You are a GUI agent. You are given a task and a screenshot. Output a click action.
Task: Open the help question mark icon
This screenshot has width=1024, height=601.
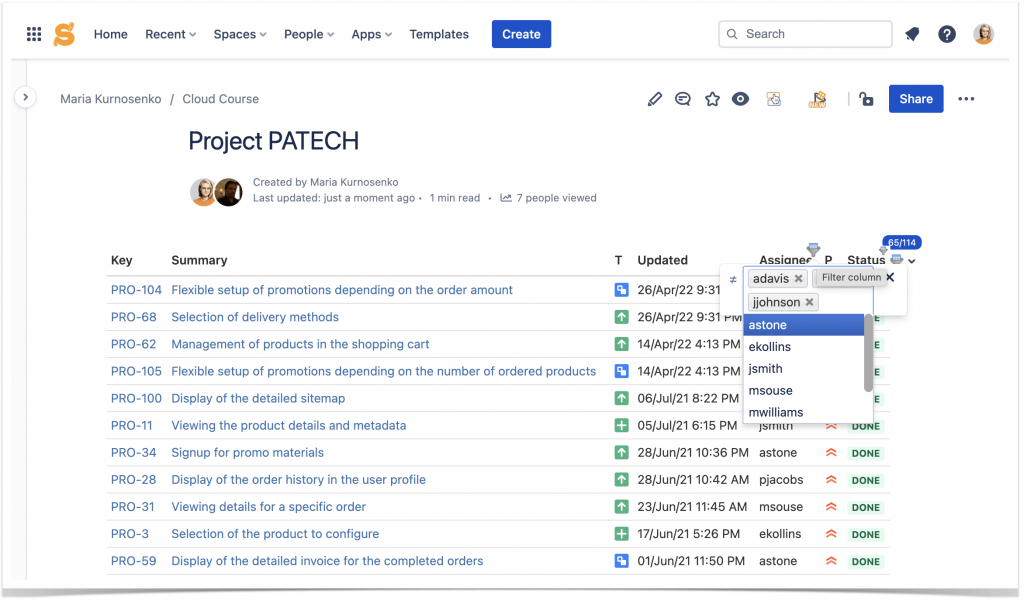tap(946, 33)
